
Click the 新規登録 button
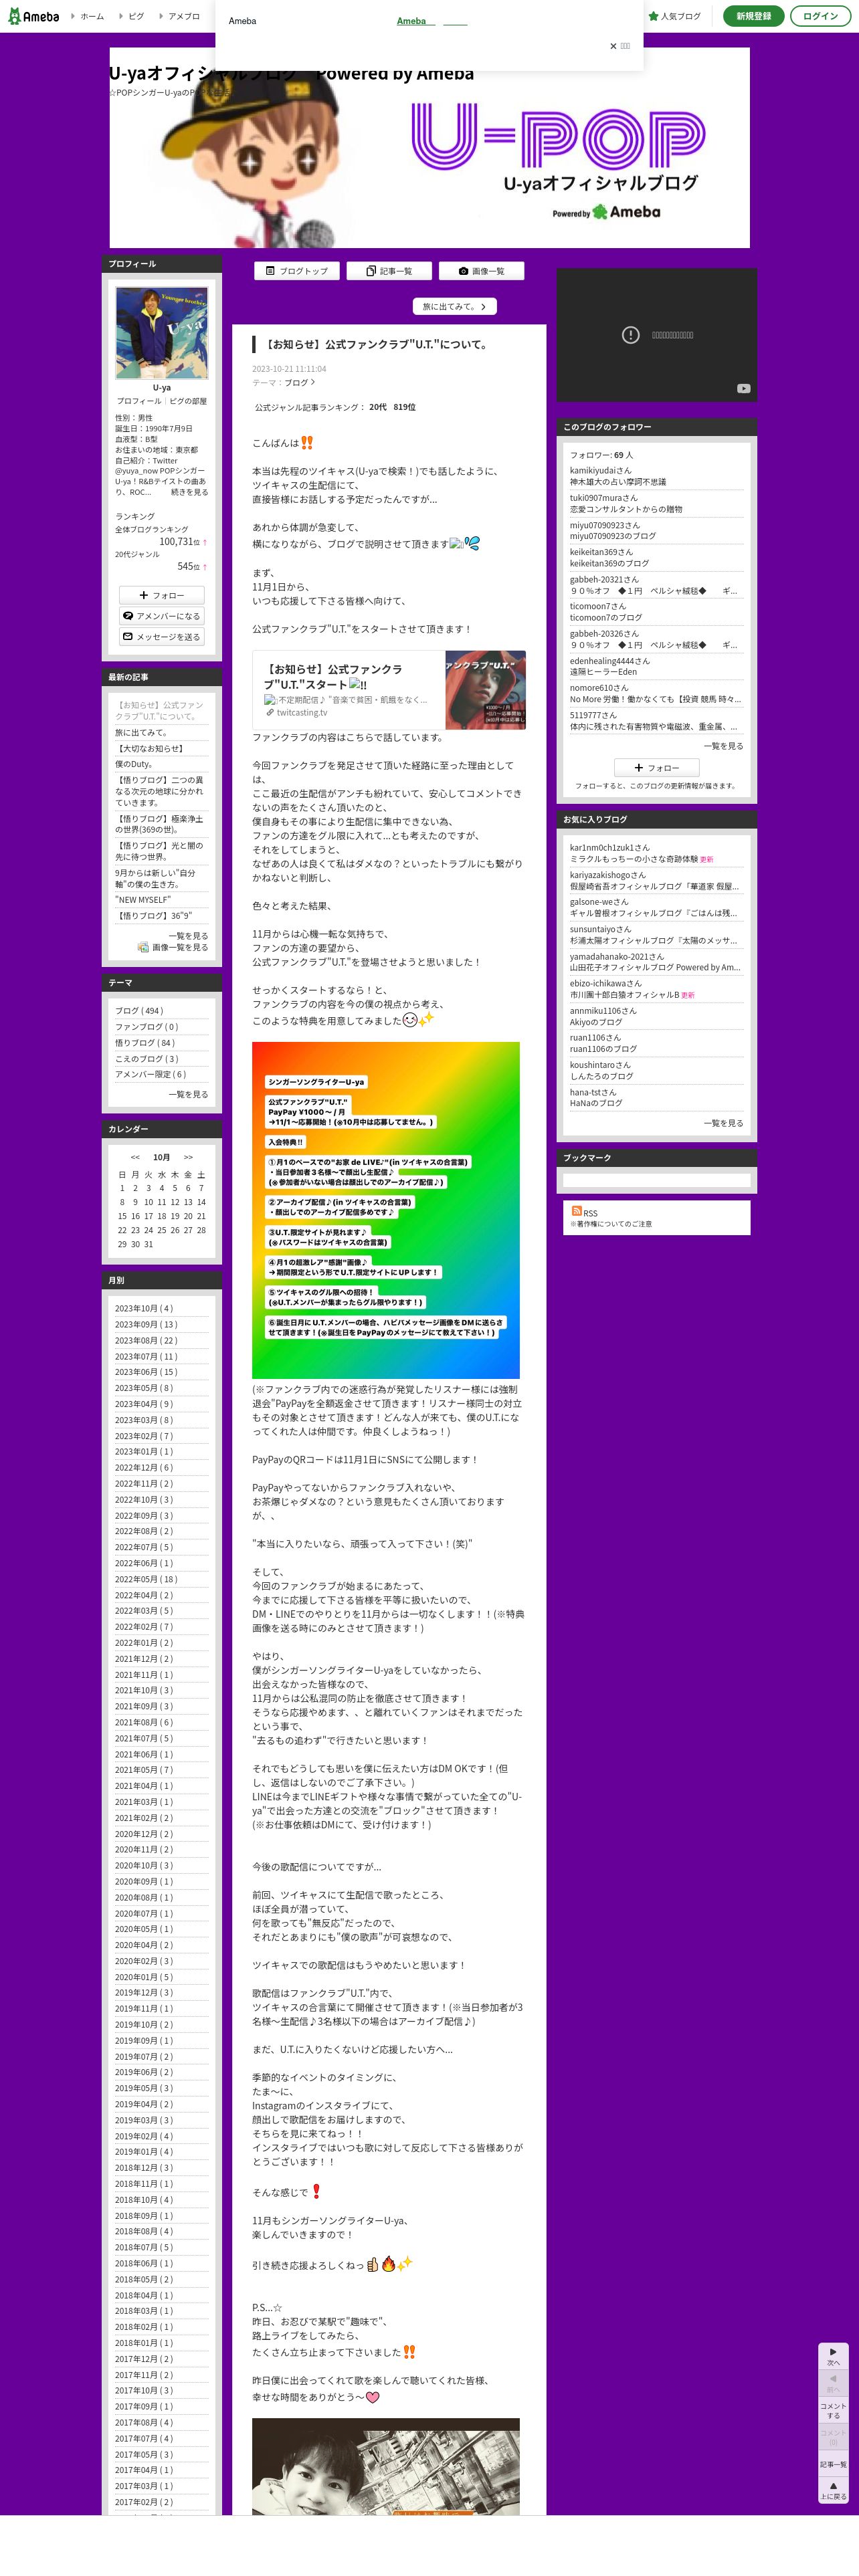[753, 16]
